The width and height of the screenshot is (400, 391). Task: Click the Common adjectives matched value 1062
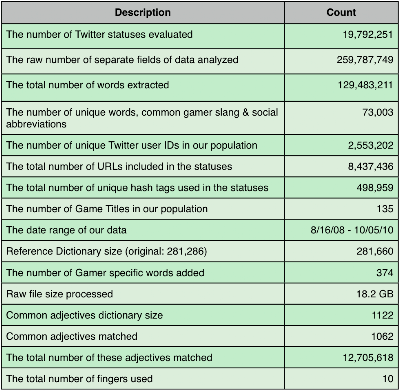point(383,336)
